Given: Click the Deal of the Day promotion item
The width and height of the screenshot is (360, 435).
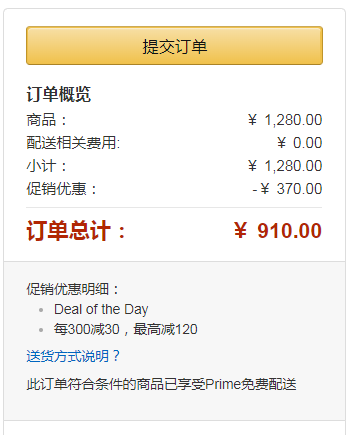Looking at the screenshot, I should [101, 309].
